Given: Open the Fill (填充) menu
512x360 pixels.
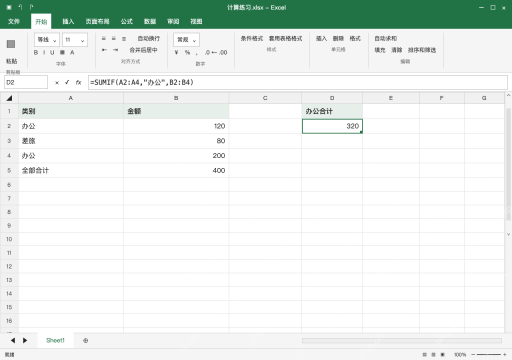Looking at the screenshot, I should click(x=380, y=50).
